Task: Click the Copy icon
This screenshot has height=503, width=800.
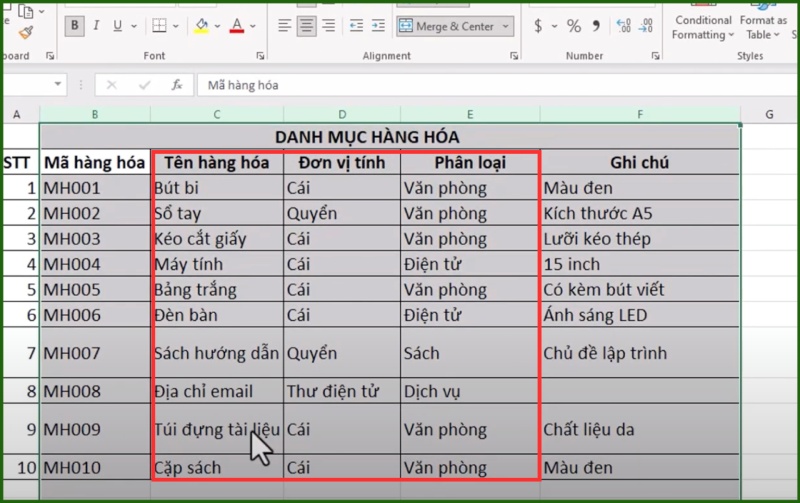Action: [25, 10]
